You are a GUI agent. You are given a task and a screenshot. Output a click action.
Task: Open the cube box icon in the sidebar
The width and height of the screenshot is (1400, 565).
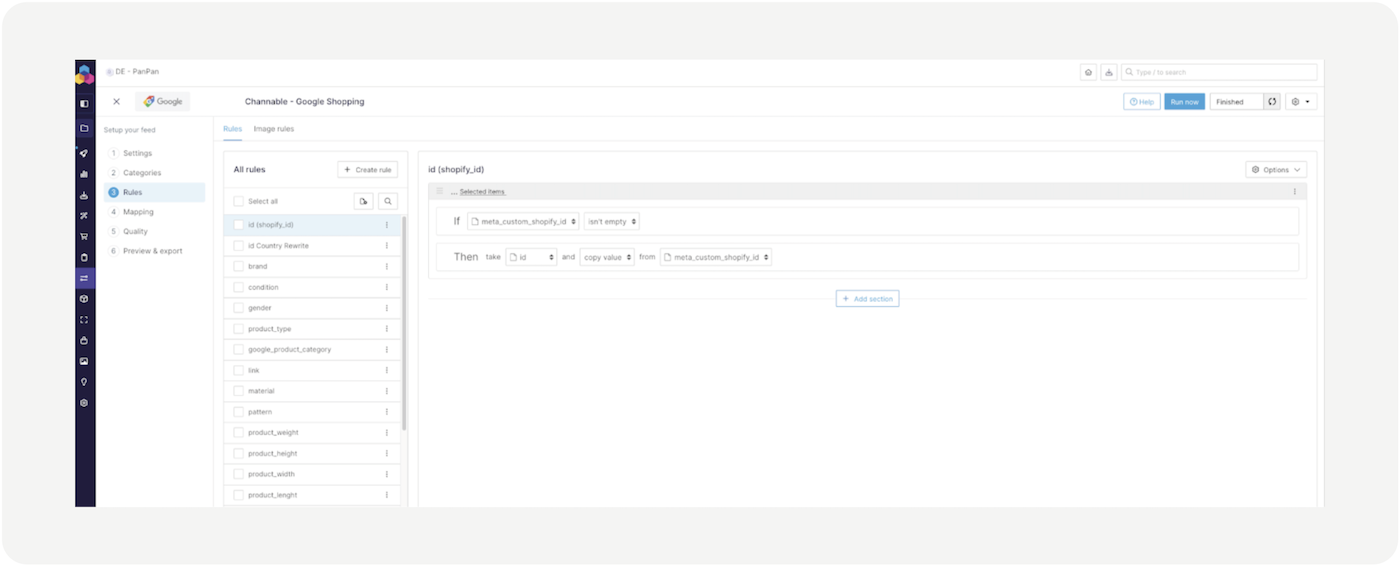pos(85,299)
